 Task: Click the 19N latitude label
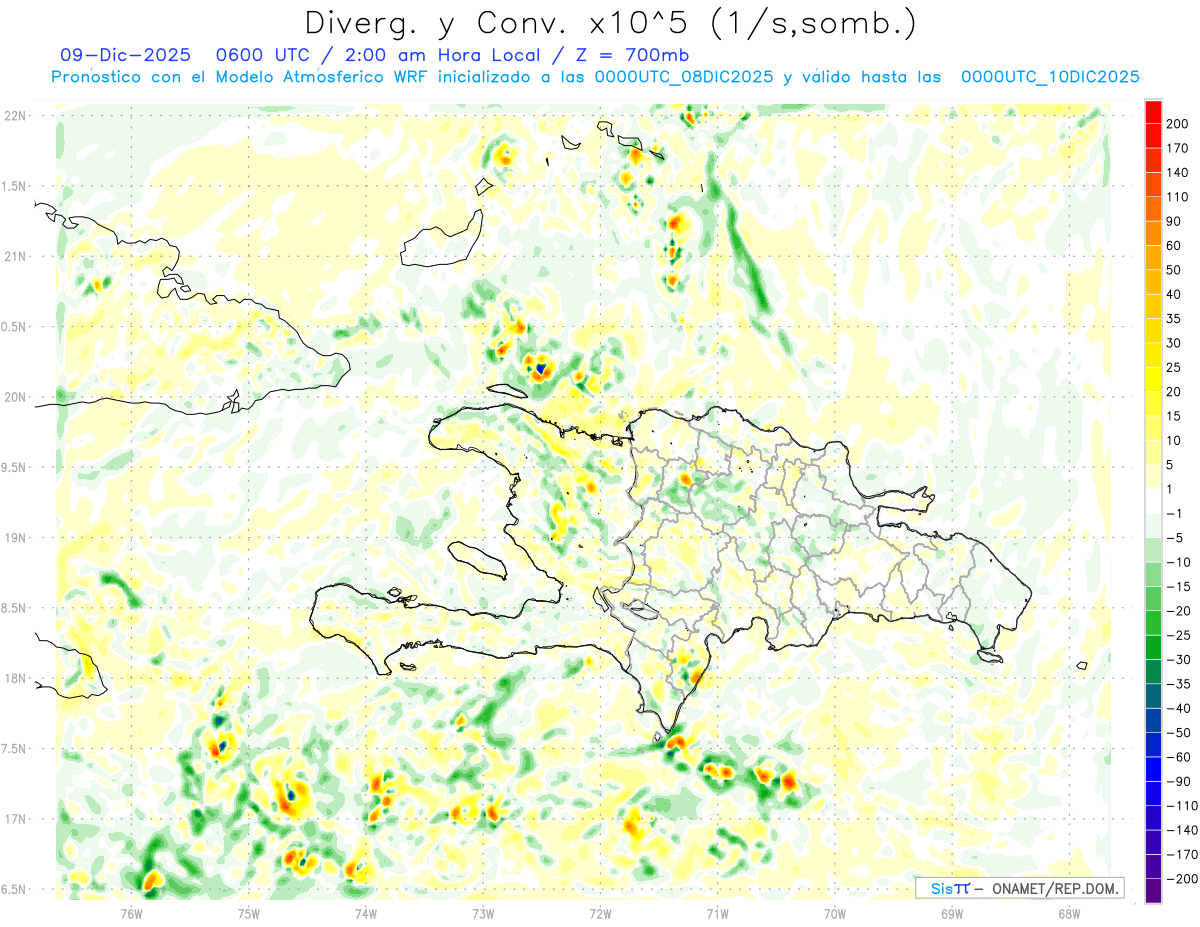(x=15, y=537)
